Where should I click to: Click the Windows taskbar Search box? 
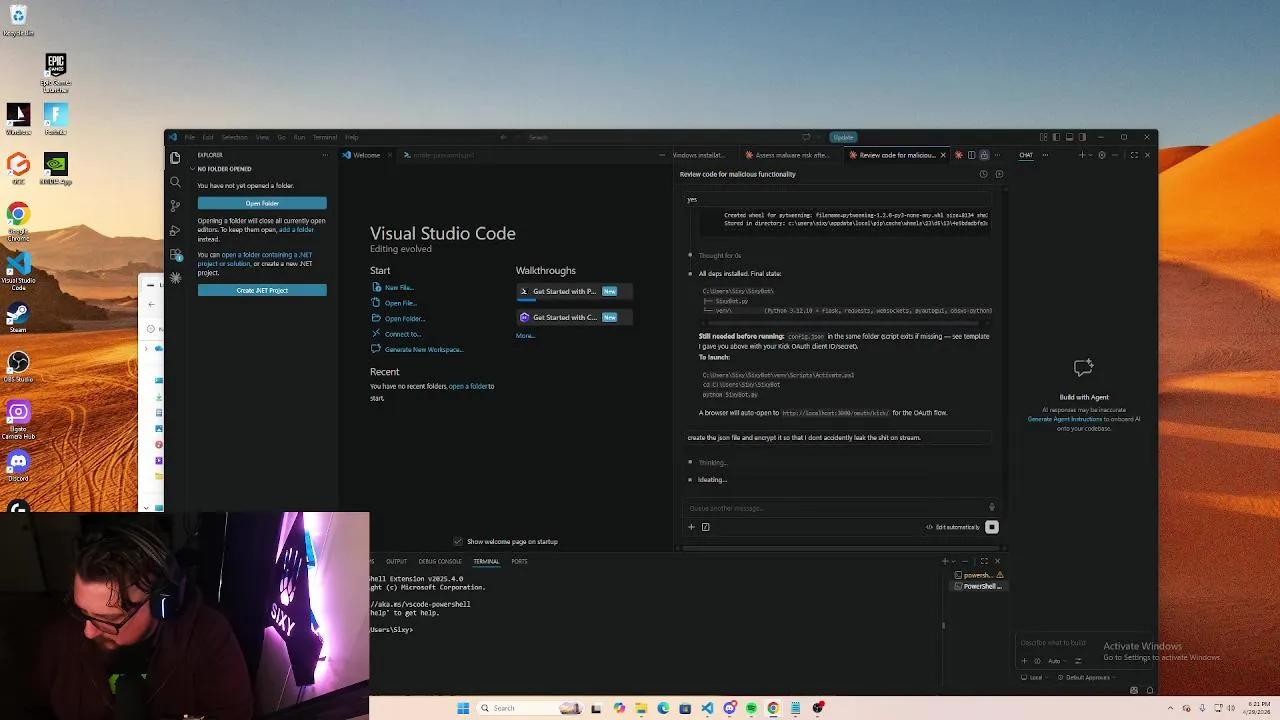[x=528, y=708]
